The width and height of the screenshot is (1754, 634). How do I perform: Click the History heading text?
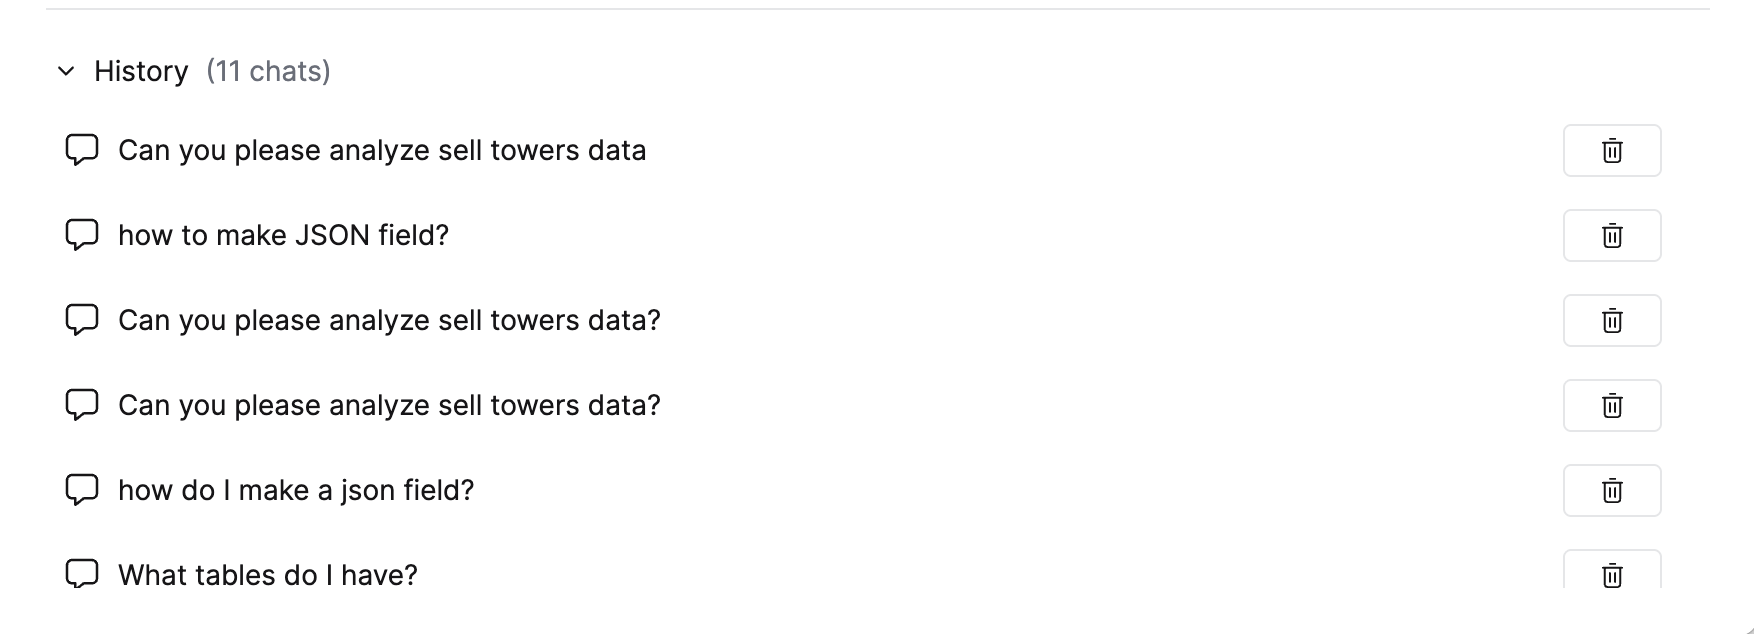[x=141, y=71]
